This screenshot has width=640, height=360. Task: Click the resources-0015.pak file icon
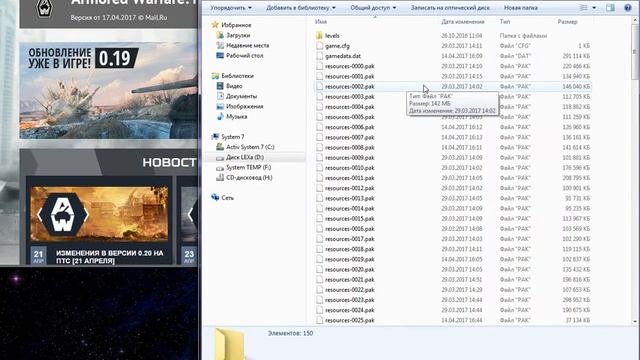point(319,218)
